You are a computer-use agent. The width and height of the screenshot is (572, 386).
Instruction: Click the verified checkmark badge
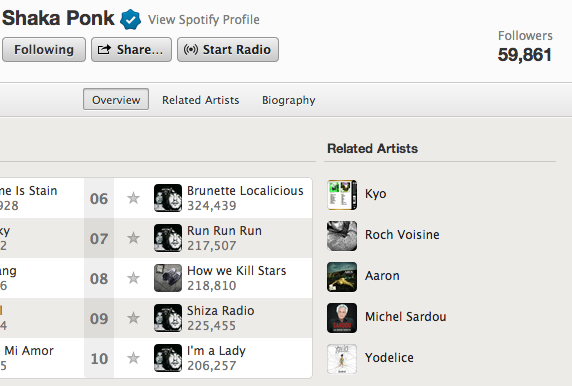coord(131,19)
